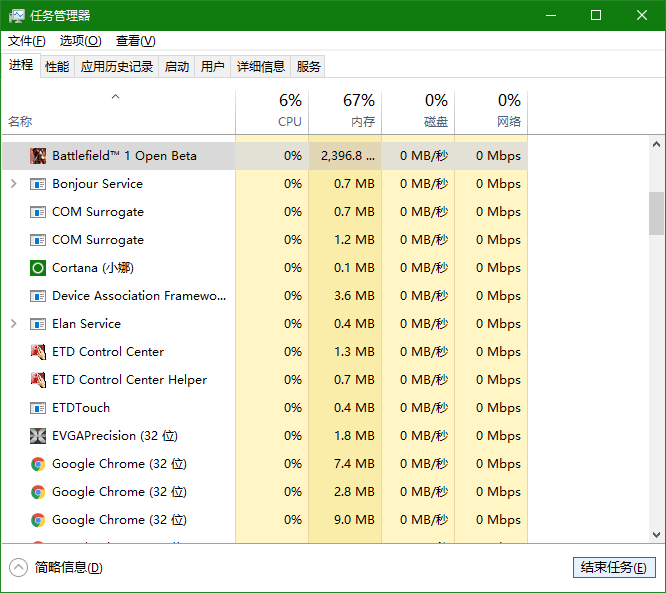Viewport: 666px width, 593px height.
Task: Switch to the 服务 tab
Action: (308, 67)
